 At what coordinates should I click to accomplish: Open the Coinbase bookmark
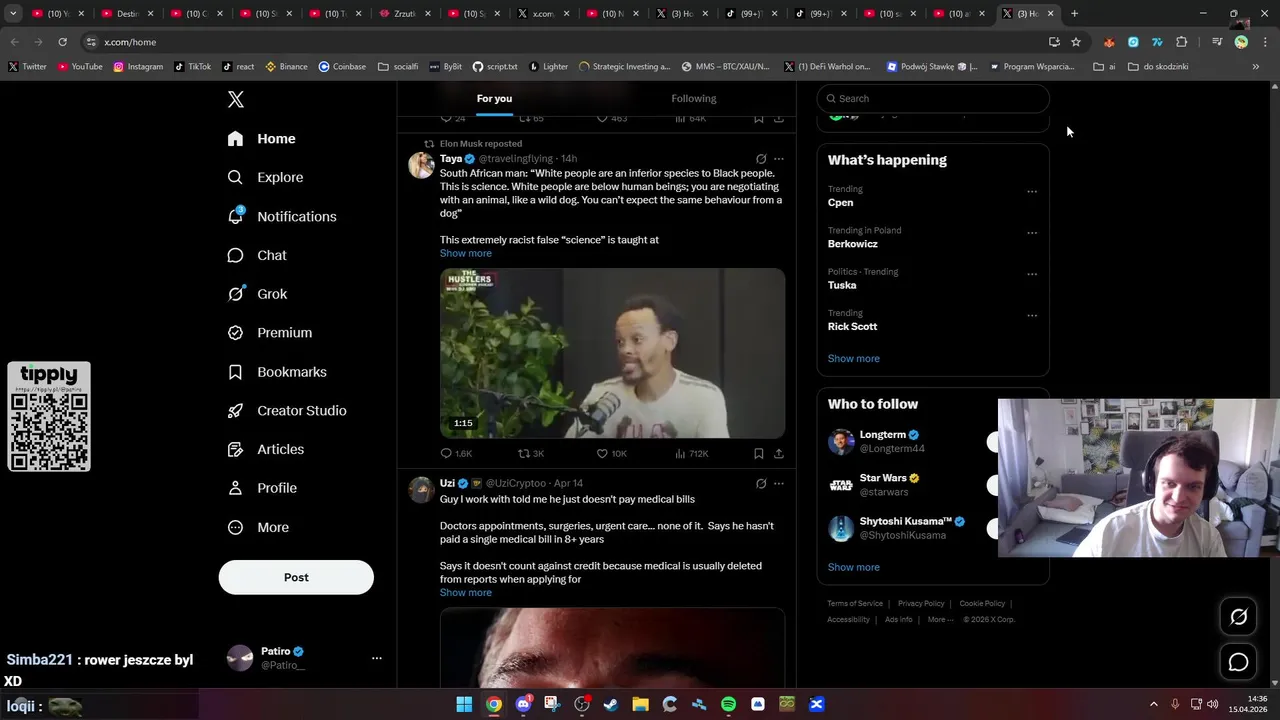coord(342,67)
